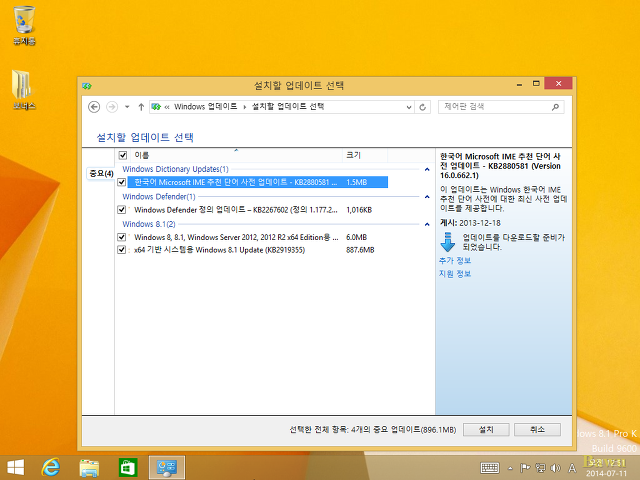Collapse the Windows Dictionary Updates group
Viewport: 640px width, 480px height.
pos(427,169)
